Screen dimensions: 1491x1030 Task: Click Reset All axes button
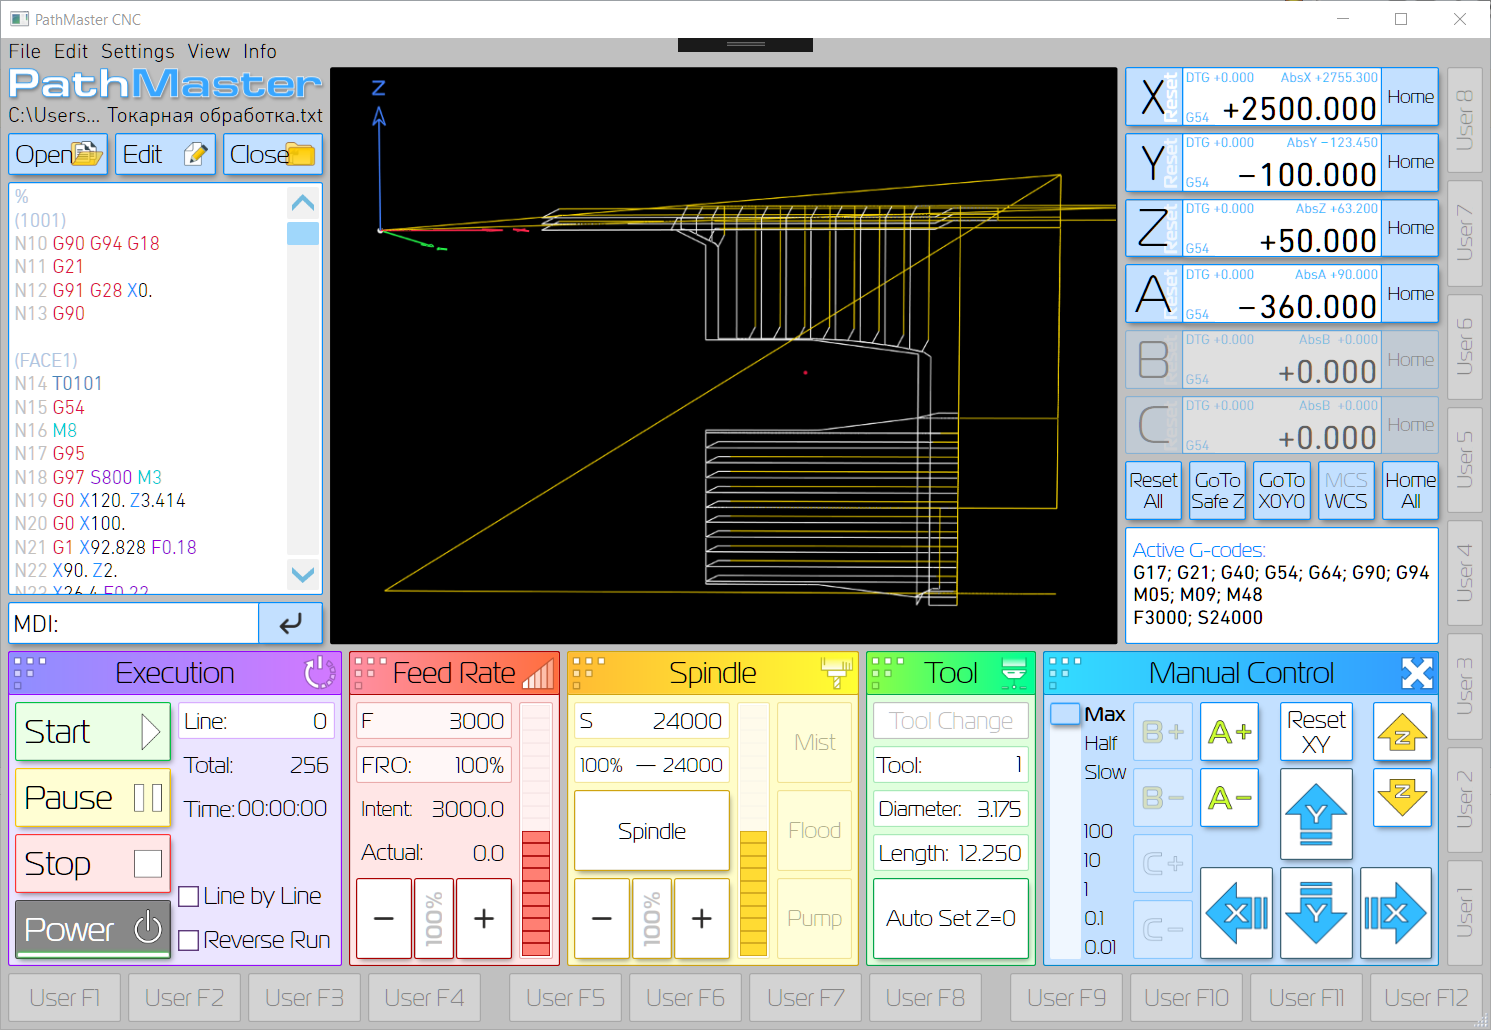tap(1153, 490)
